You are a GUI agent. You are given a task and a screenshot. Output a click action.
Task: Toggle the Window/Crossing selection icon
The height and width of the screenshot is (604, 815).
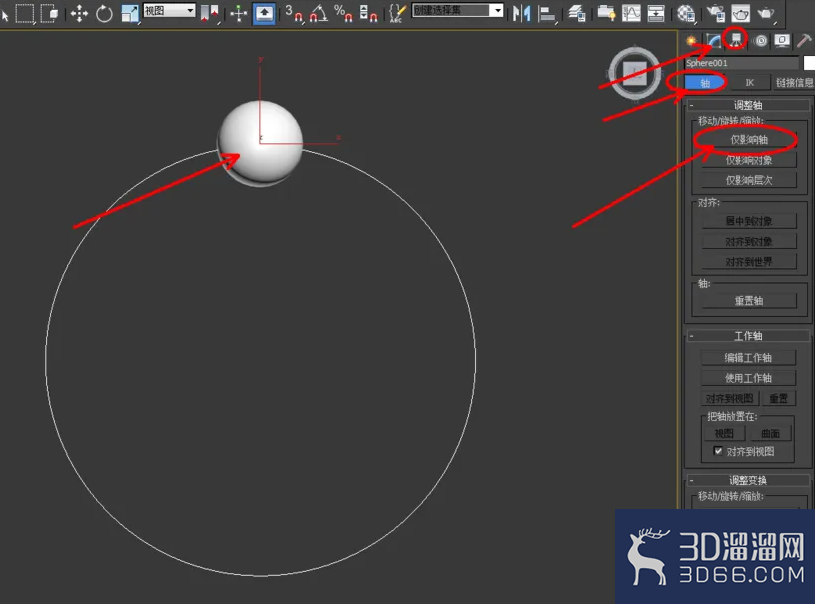[49, 13]
